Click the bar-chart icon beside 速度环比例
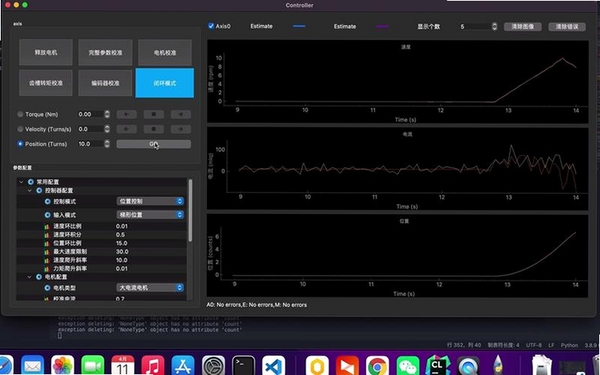Screen dimensions: 600x375 pos(47,226)
